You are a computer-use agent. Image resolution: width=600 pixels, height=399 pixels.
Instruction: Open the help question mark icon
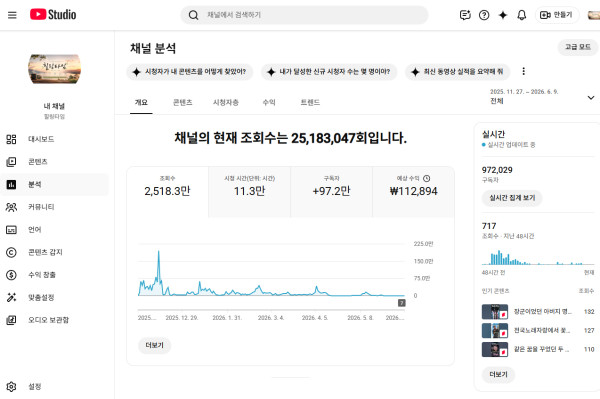point(484,15)
